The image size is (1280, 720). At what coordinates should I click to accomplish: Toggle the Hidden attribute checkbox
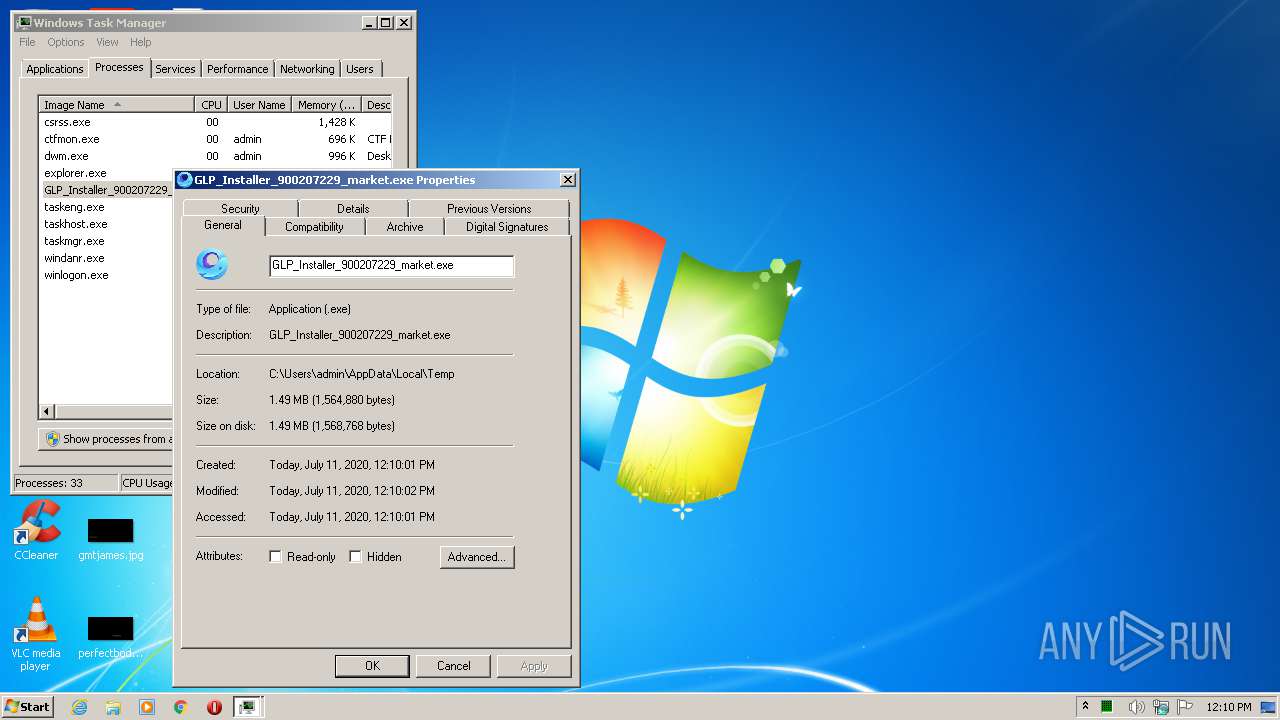click(x=355, y=557)
